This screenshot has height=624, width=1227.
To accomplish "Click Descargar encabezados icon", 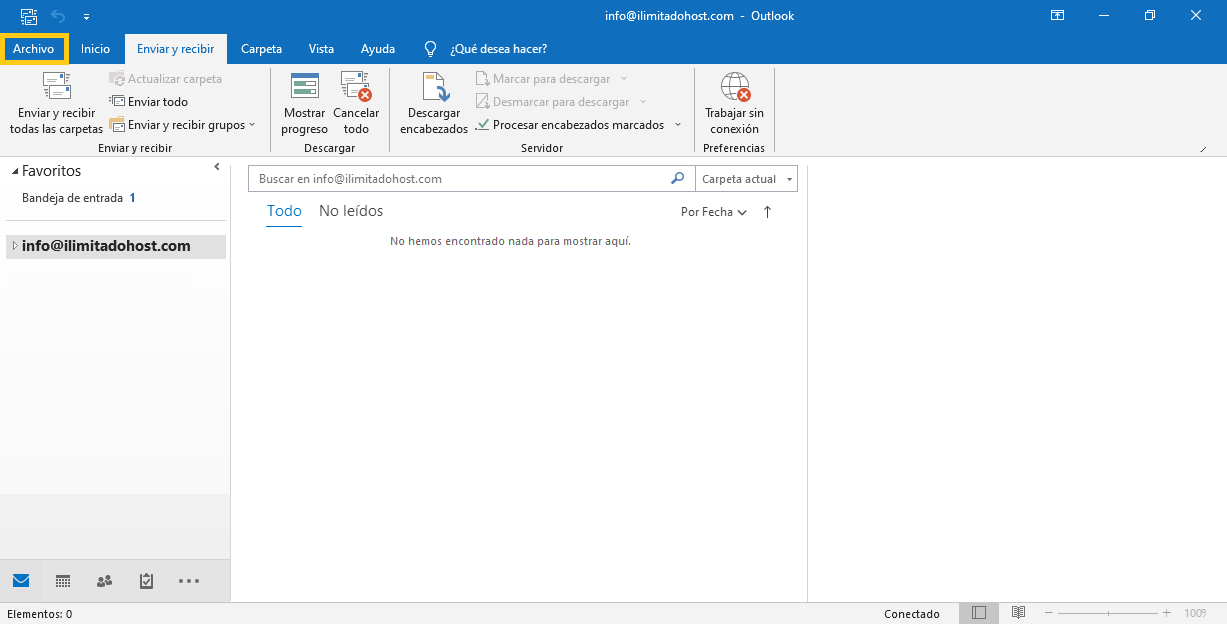I will [x=434, y=88].
